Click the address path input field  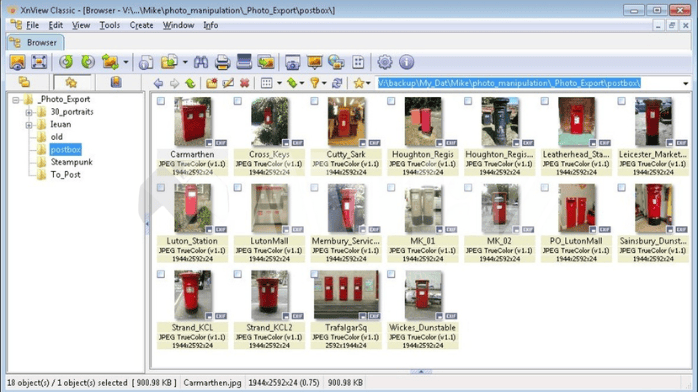point(528,83)
